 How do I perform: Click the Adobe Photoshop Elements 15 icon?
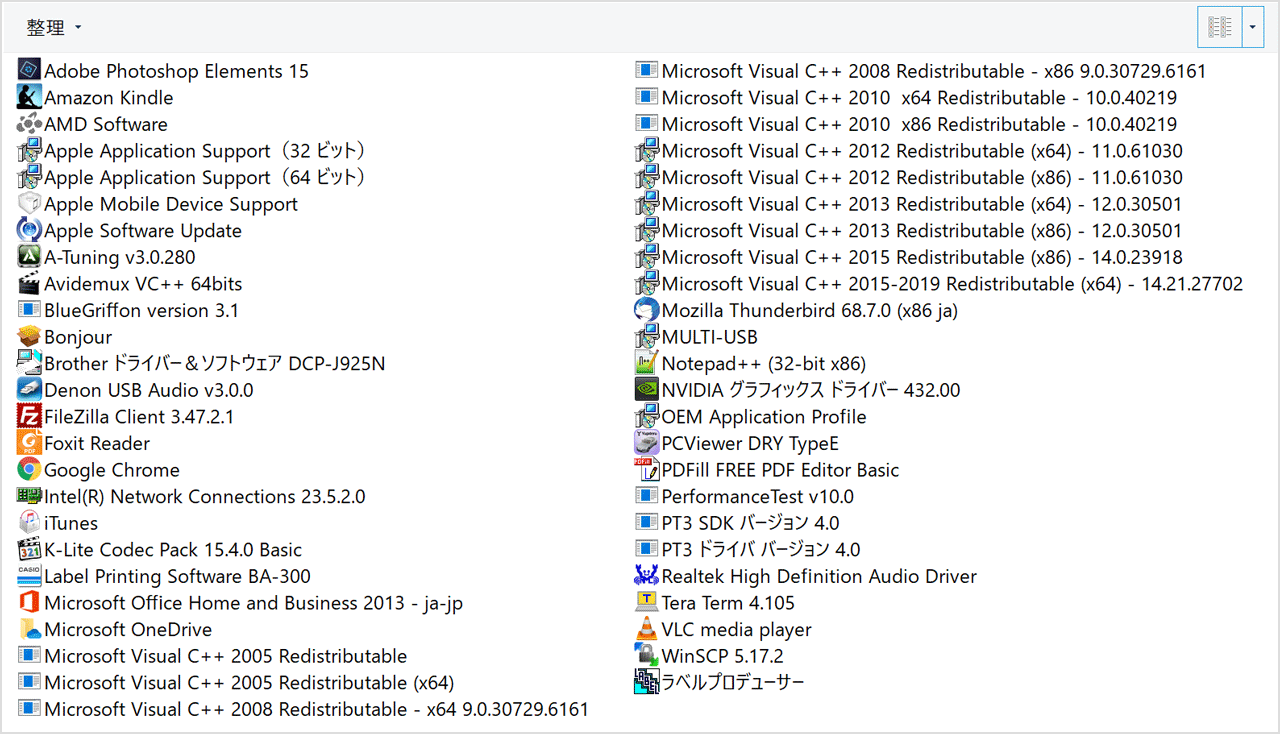point(29,70)
